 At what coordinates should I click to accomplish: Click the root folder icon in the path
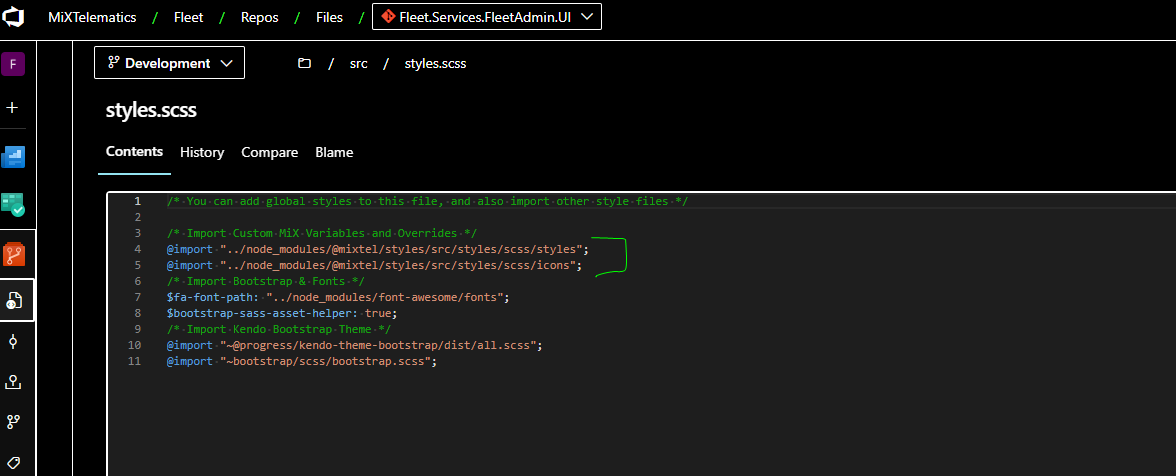(x=304, y=63)
